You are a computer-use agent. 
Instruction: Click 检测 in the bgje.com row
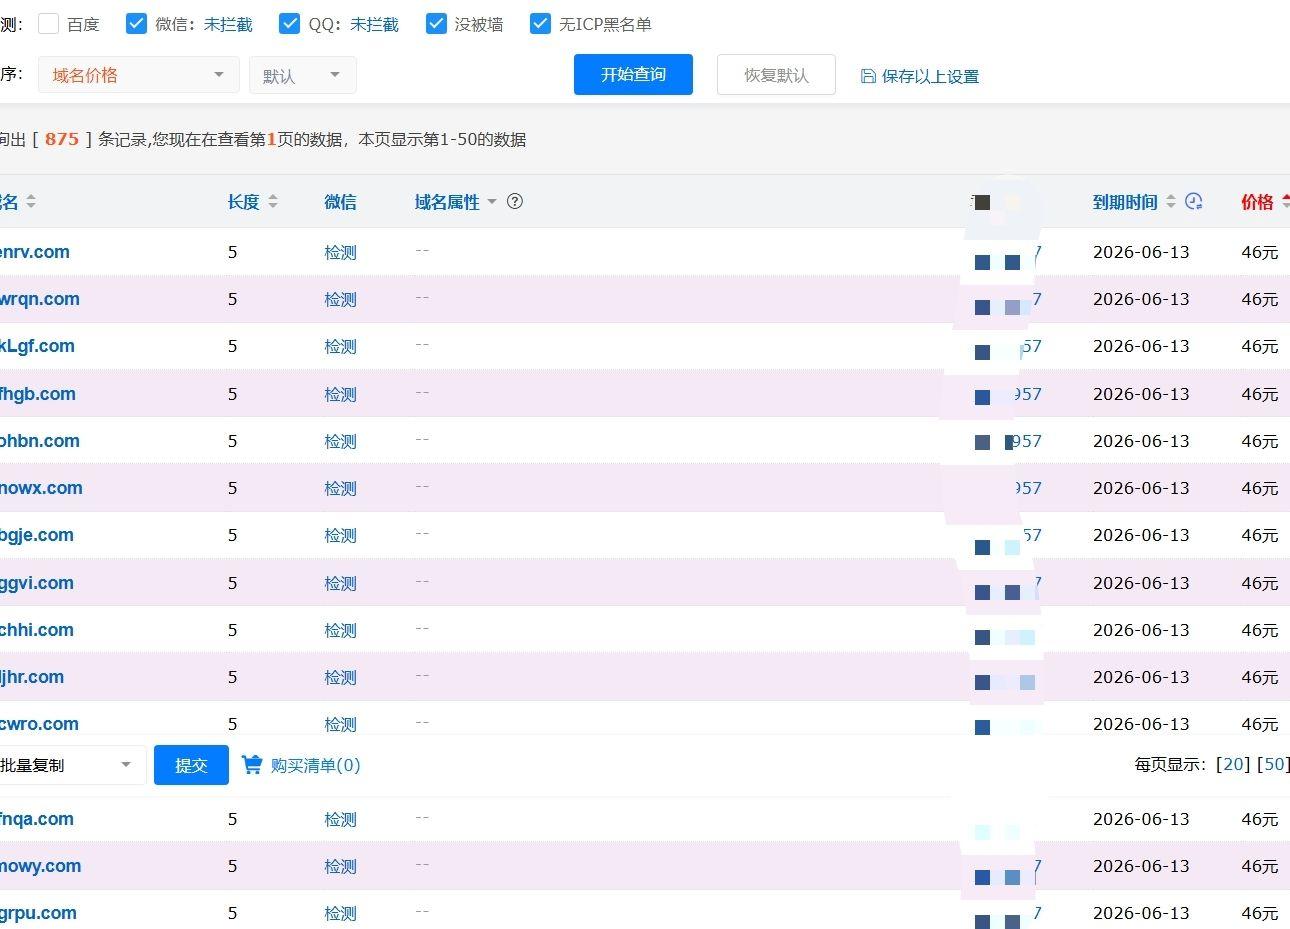pos(340,535)
